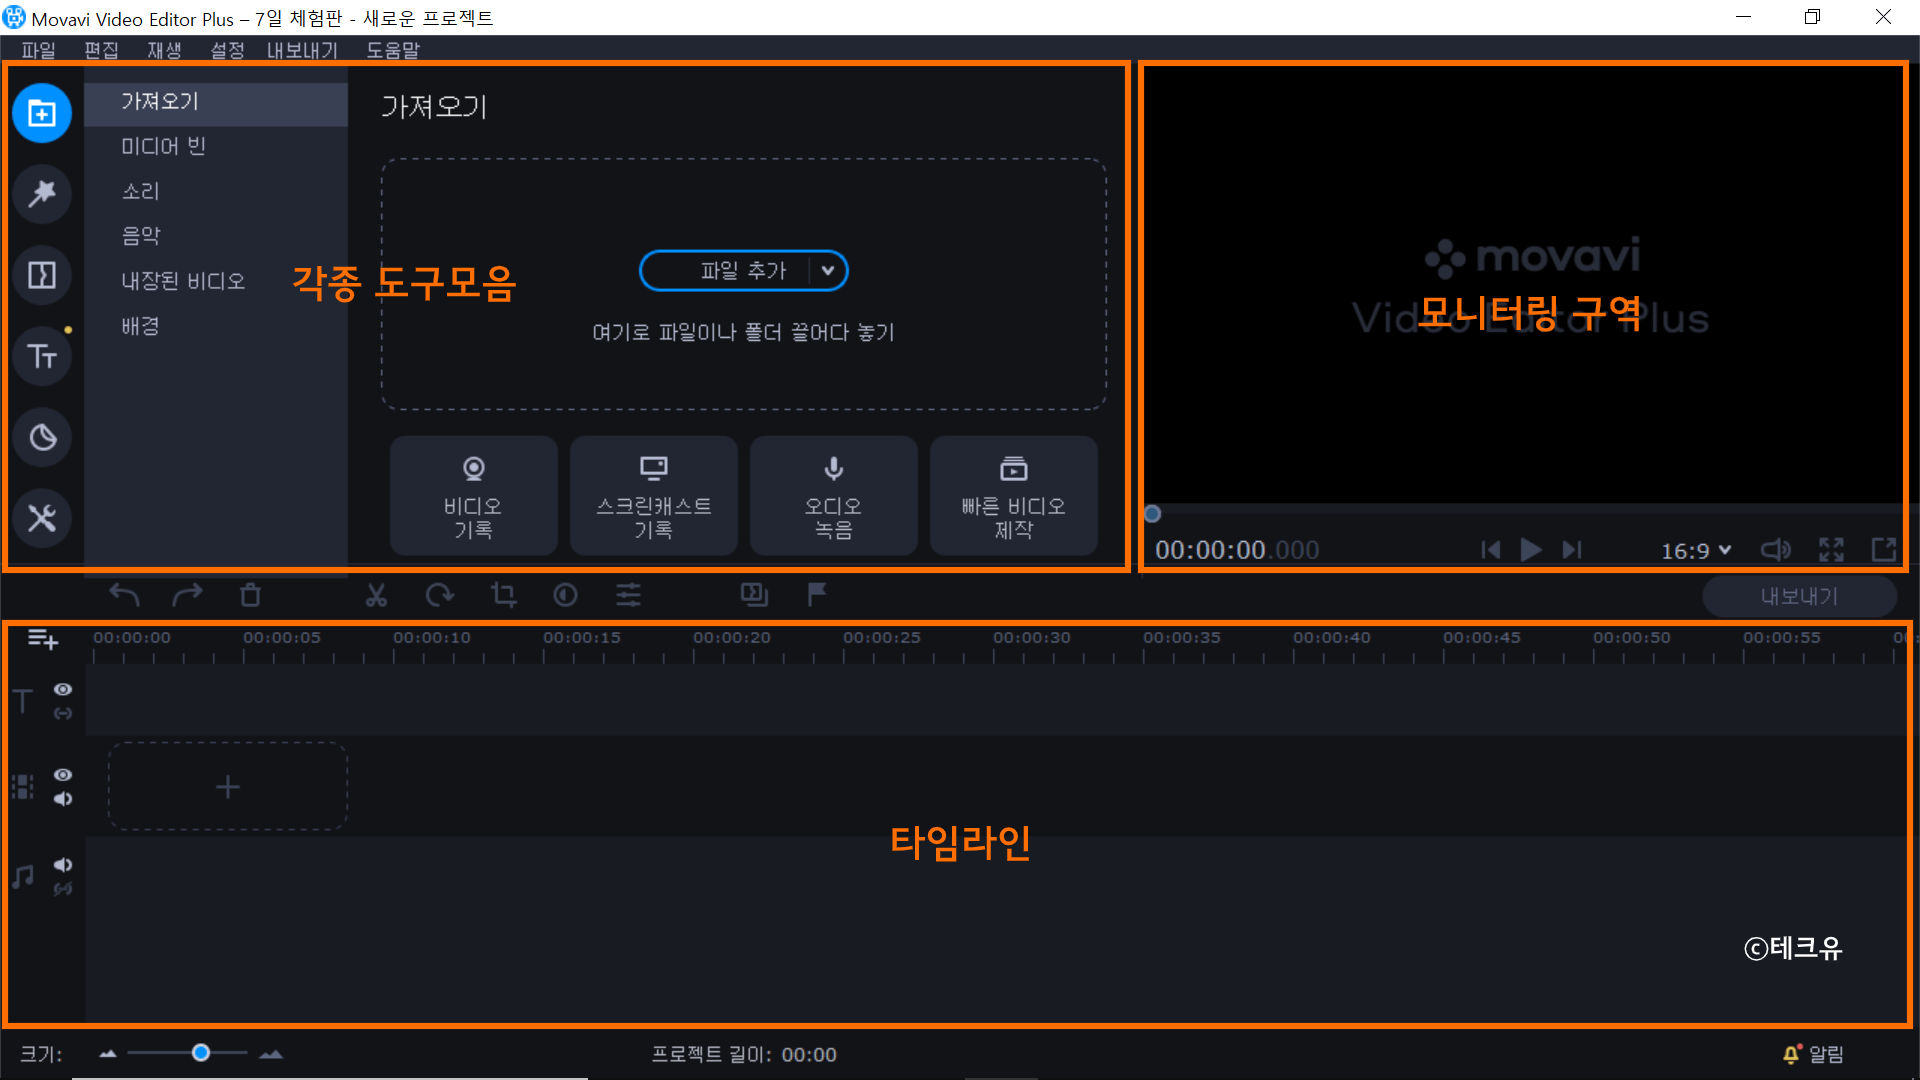This screenshot has width=1920, height=1080.
Task: Toggle video track visibility eye
Action: coord(63,775)
